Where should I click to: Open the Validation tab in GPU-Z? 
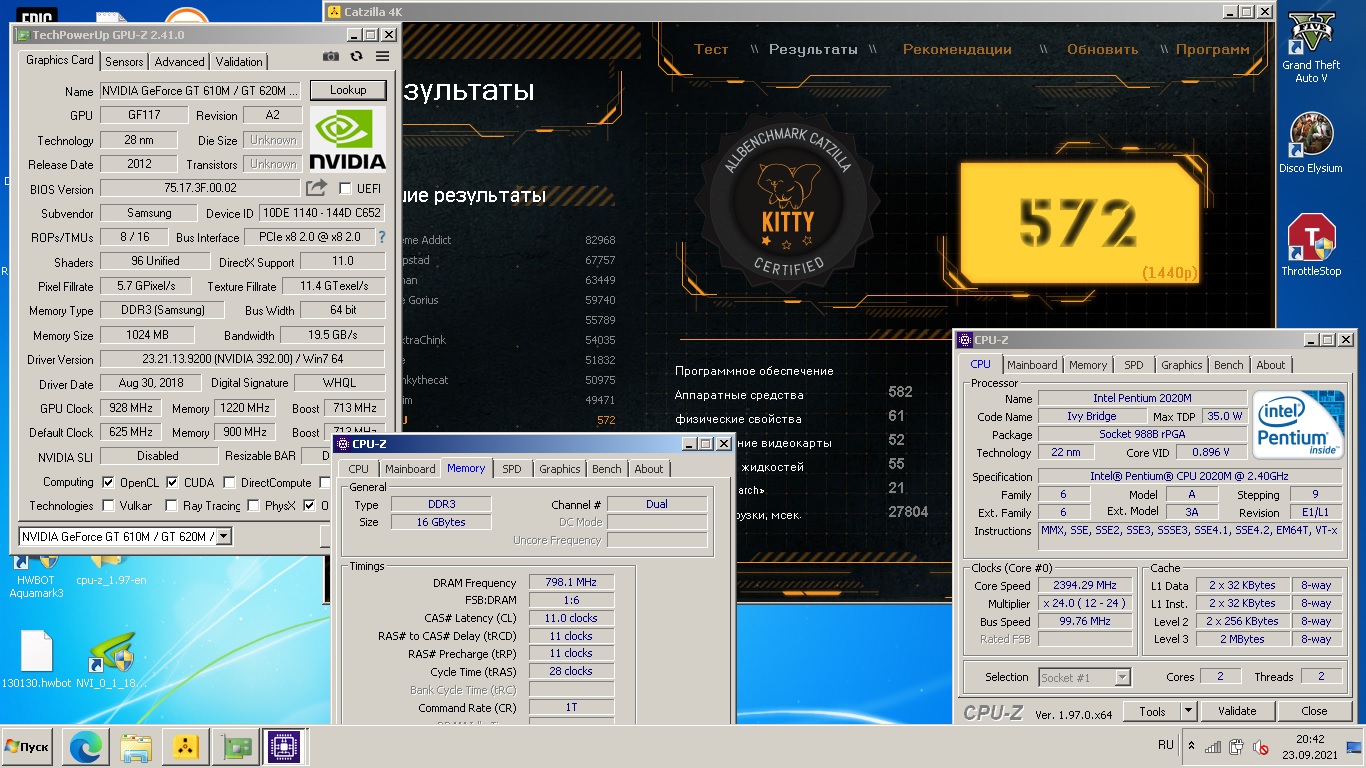(239, 61)
